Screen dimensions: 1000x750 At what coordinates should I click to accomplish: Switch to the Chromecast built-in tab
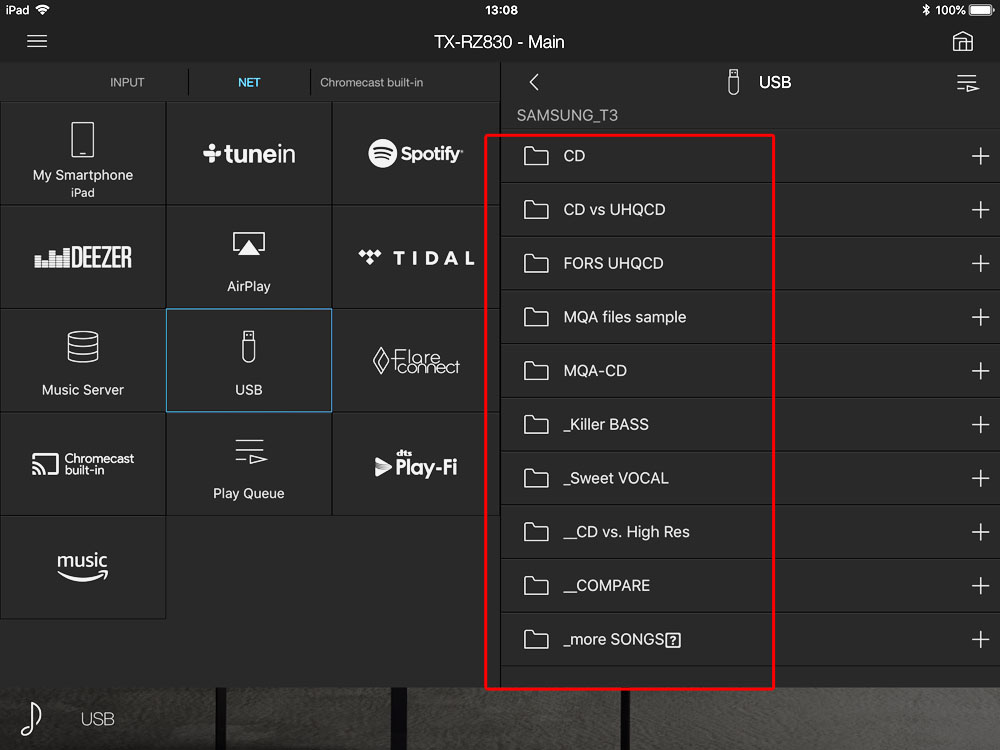[371, 82]
